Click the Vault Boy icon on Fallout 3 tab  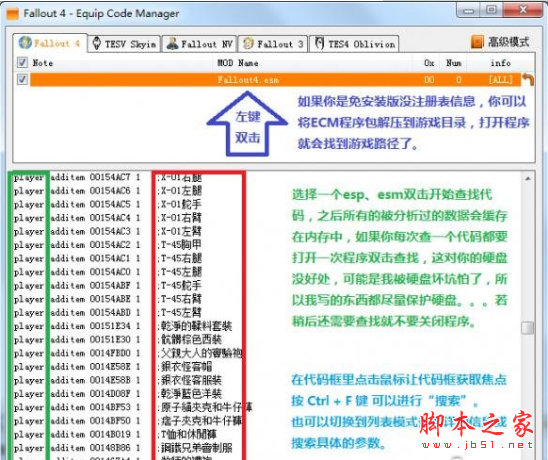pyautogui.click(x=248, y=44)
